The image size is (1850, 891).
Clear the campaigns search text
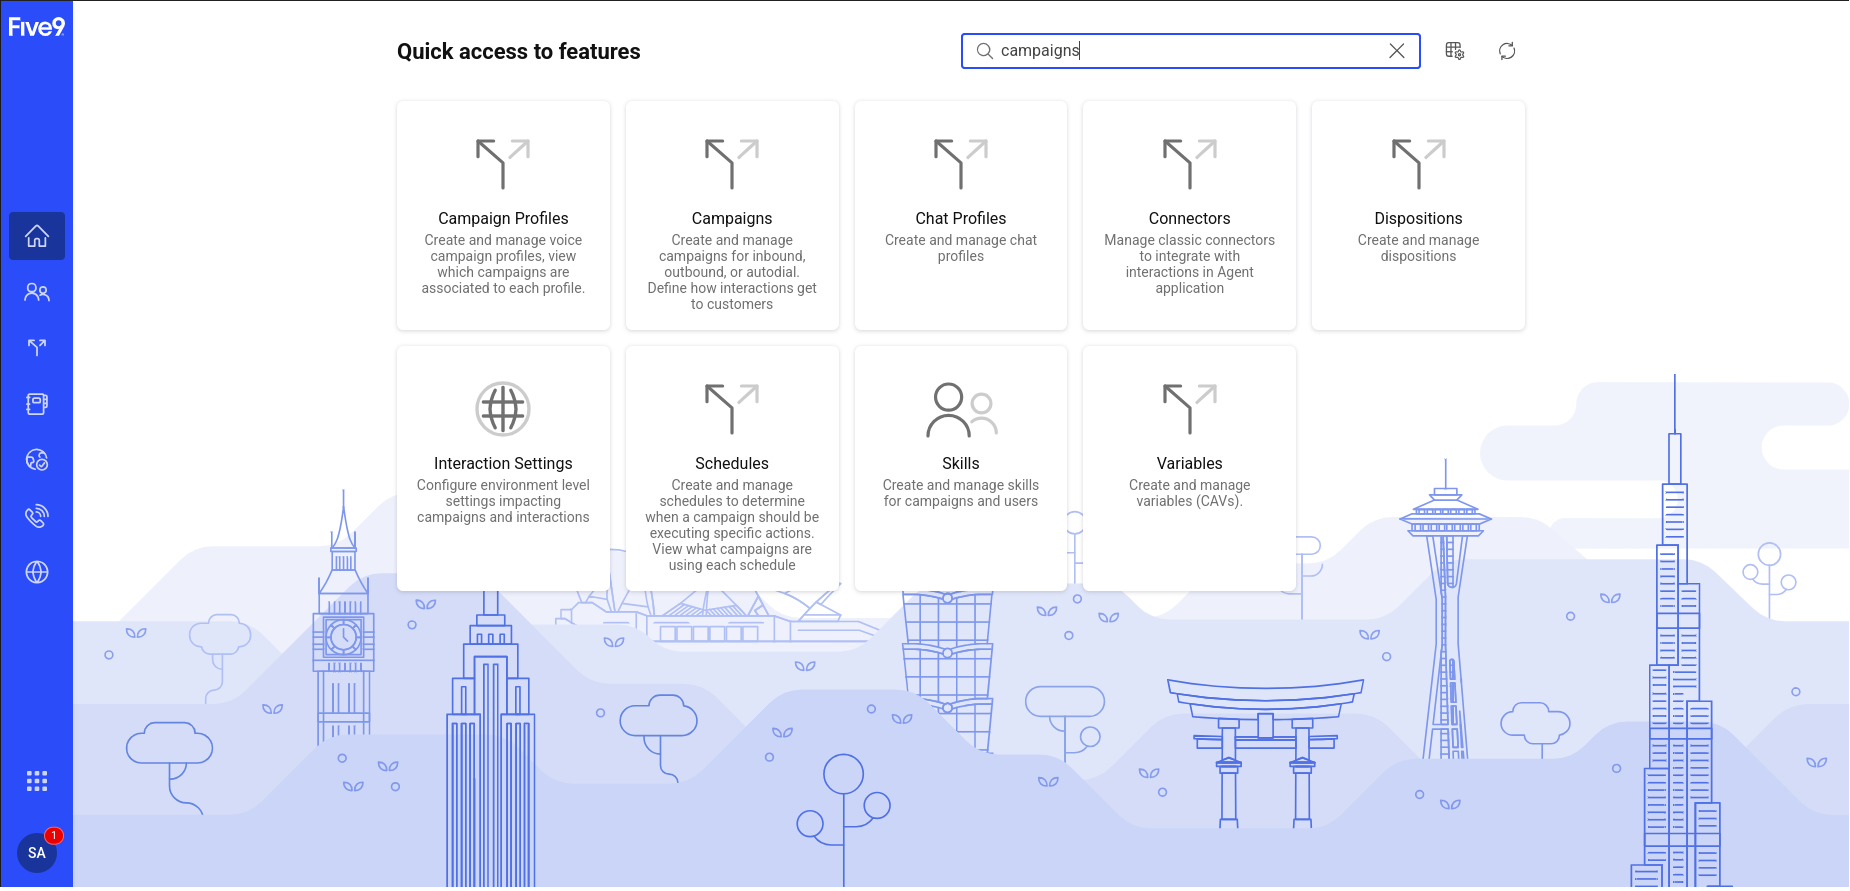pyautogui.click(x=1397, y=51)
